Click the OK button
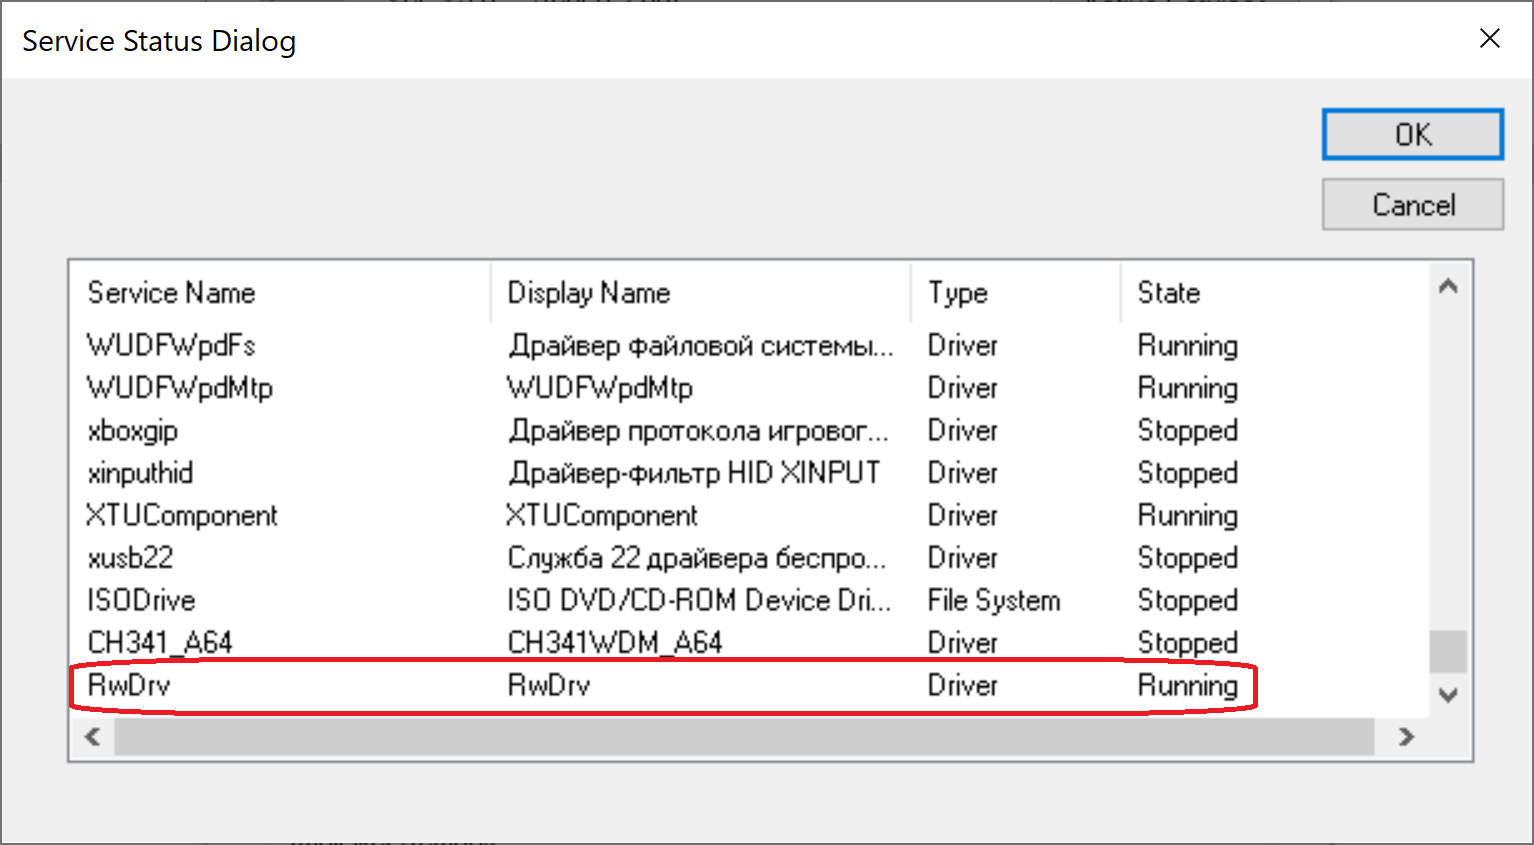 point(1412,134)
